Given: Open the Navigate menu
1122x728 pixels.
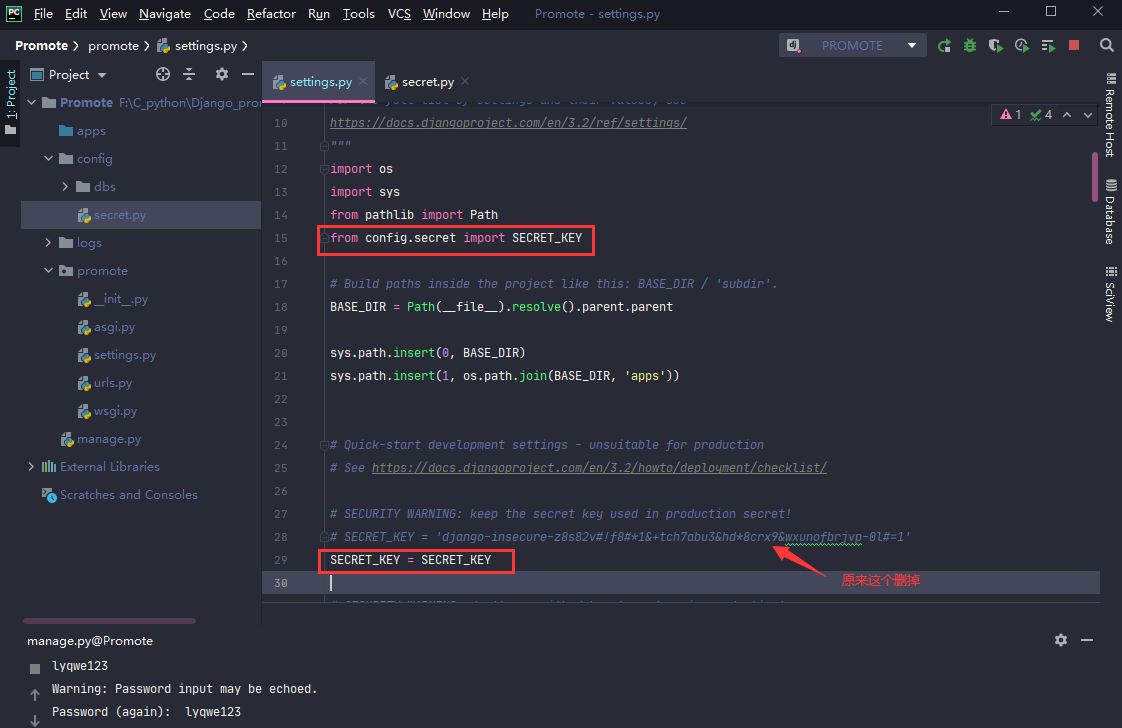Looking at the screenshot, I should pyautogui.click(x=165, y=14).
